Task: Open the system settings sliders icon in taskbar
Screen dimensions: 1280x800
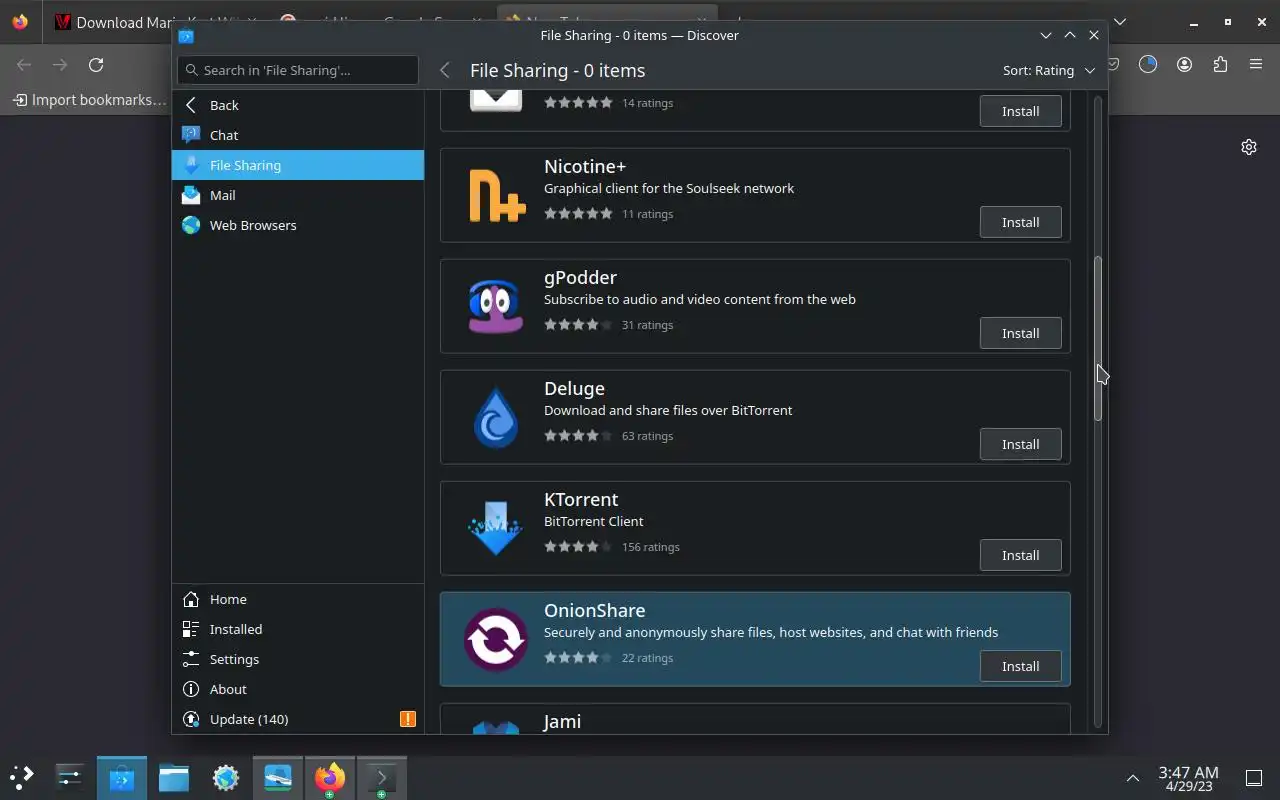Action: (70, 777)
